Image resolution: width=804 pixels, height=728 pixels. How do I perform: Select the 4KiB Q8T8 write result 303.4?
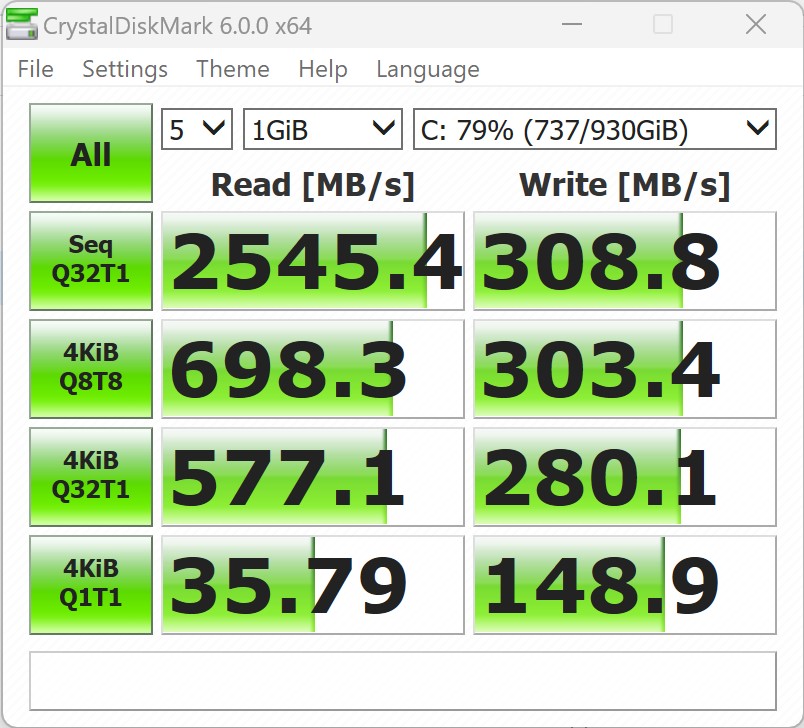pos(625,369)
